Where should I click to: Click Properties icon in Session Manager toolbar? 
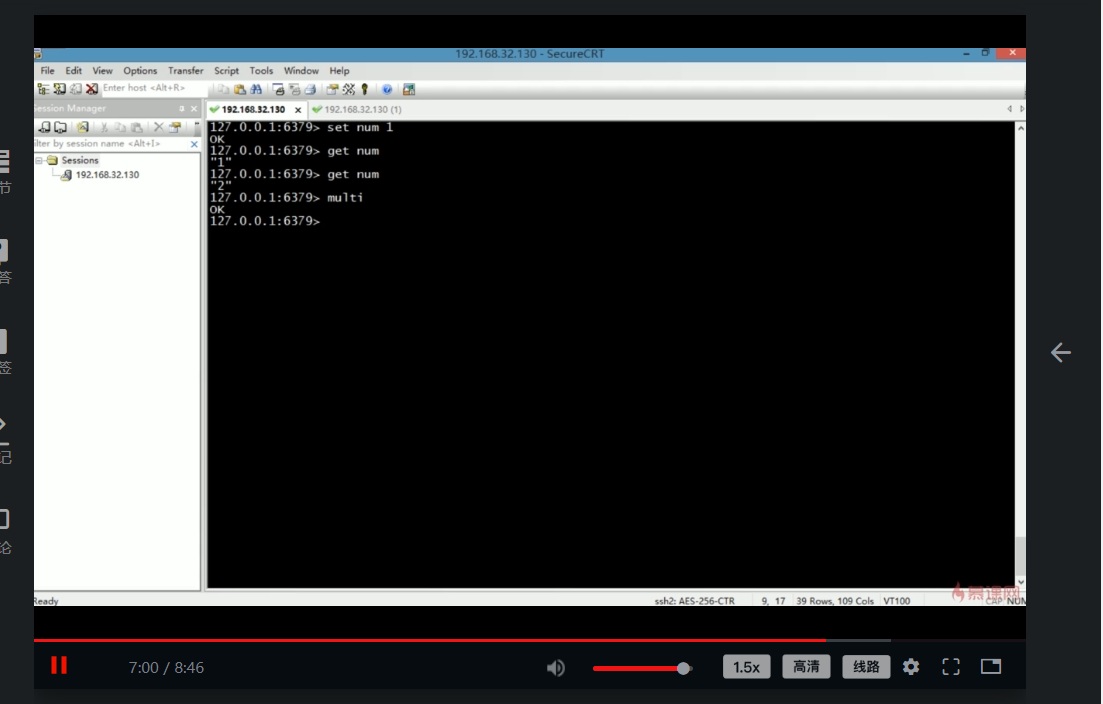point(175,127)
